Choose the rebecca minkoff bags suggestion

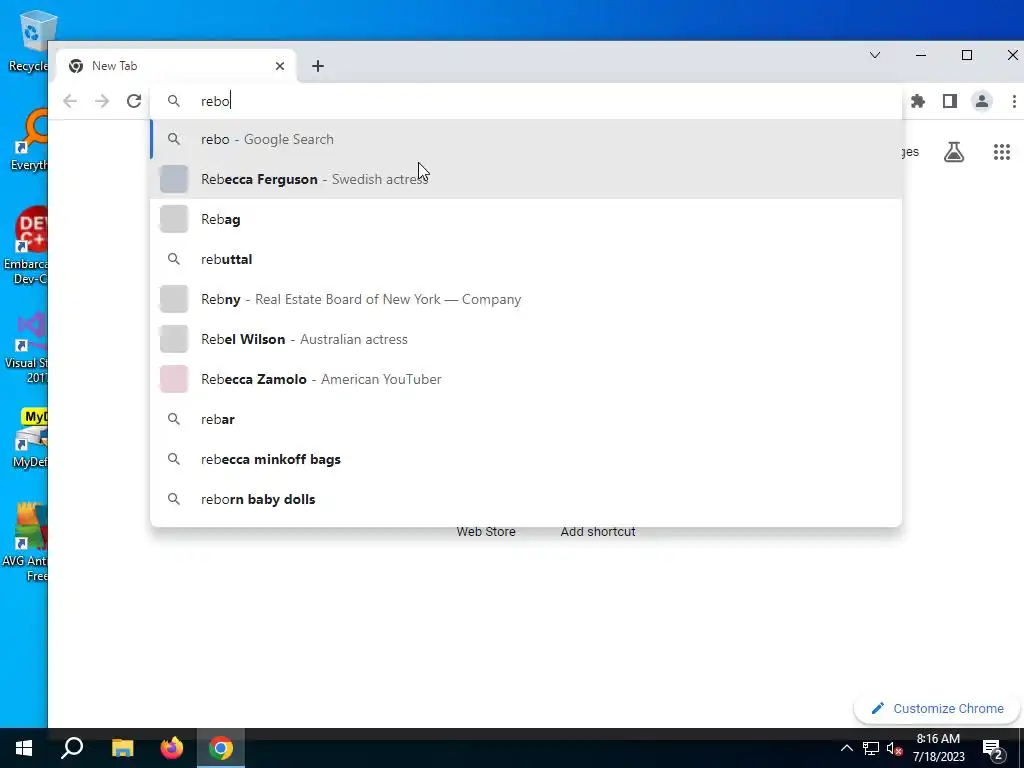(x=526, y=459)
